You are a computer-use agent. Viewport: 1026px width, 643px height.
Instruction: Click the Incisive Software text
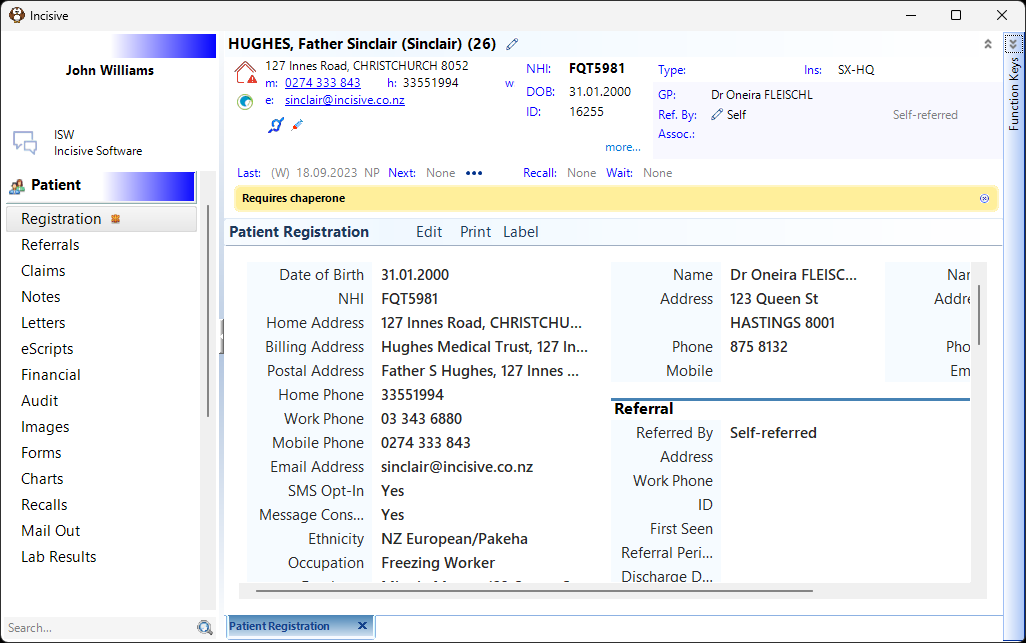tap(98, 151)
